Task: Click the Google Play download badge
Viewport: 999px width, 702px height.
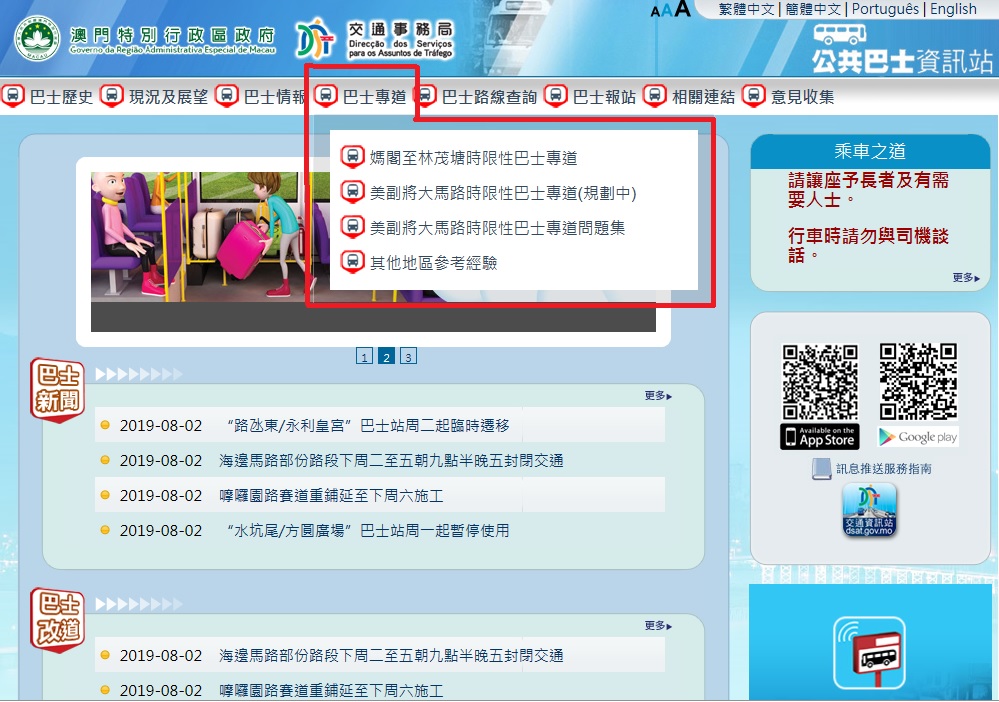Action: coord(917,436)
